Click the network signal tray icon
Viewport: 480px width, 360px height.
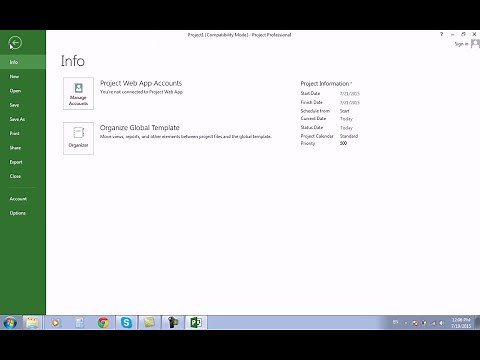coord(433,323)
